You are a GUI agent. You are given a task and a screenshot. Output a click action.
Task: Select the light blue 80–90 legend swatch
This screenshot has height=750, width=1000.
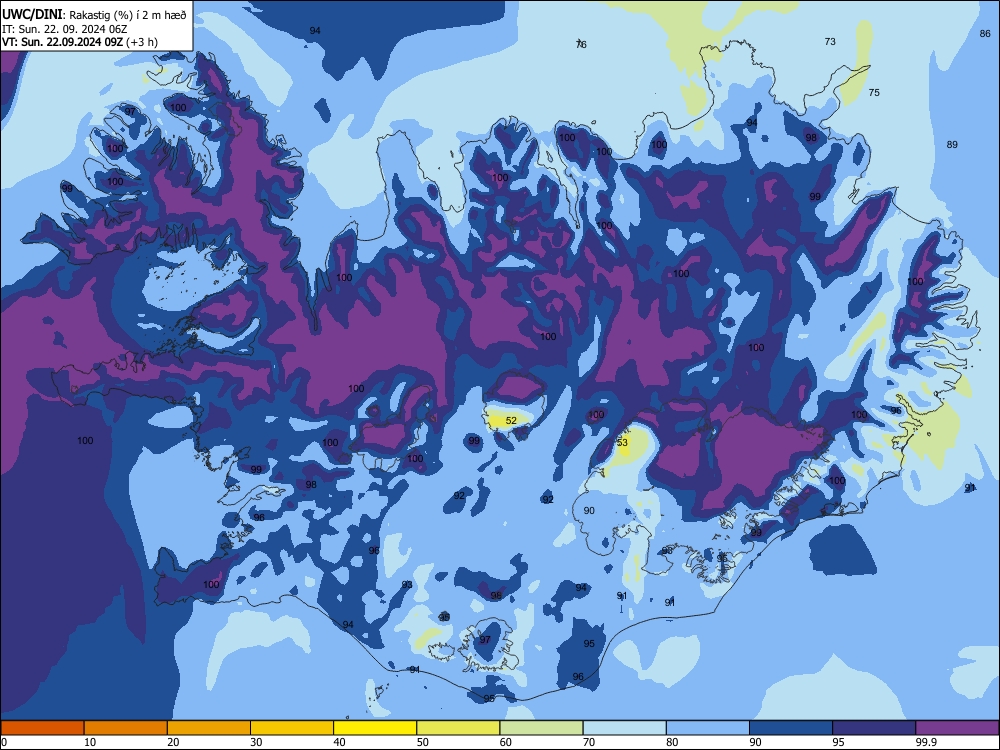tap(708, 728)
